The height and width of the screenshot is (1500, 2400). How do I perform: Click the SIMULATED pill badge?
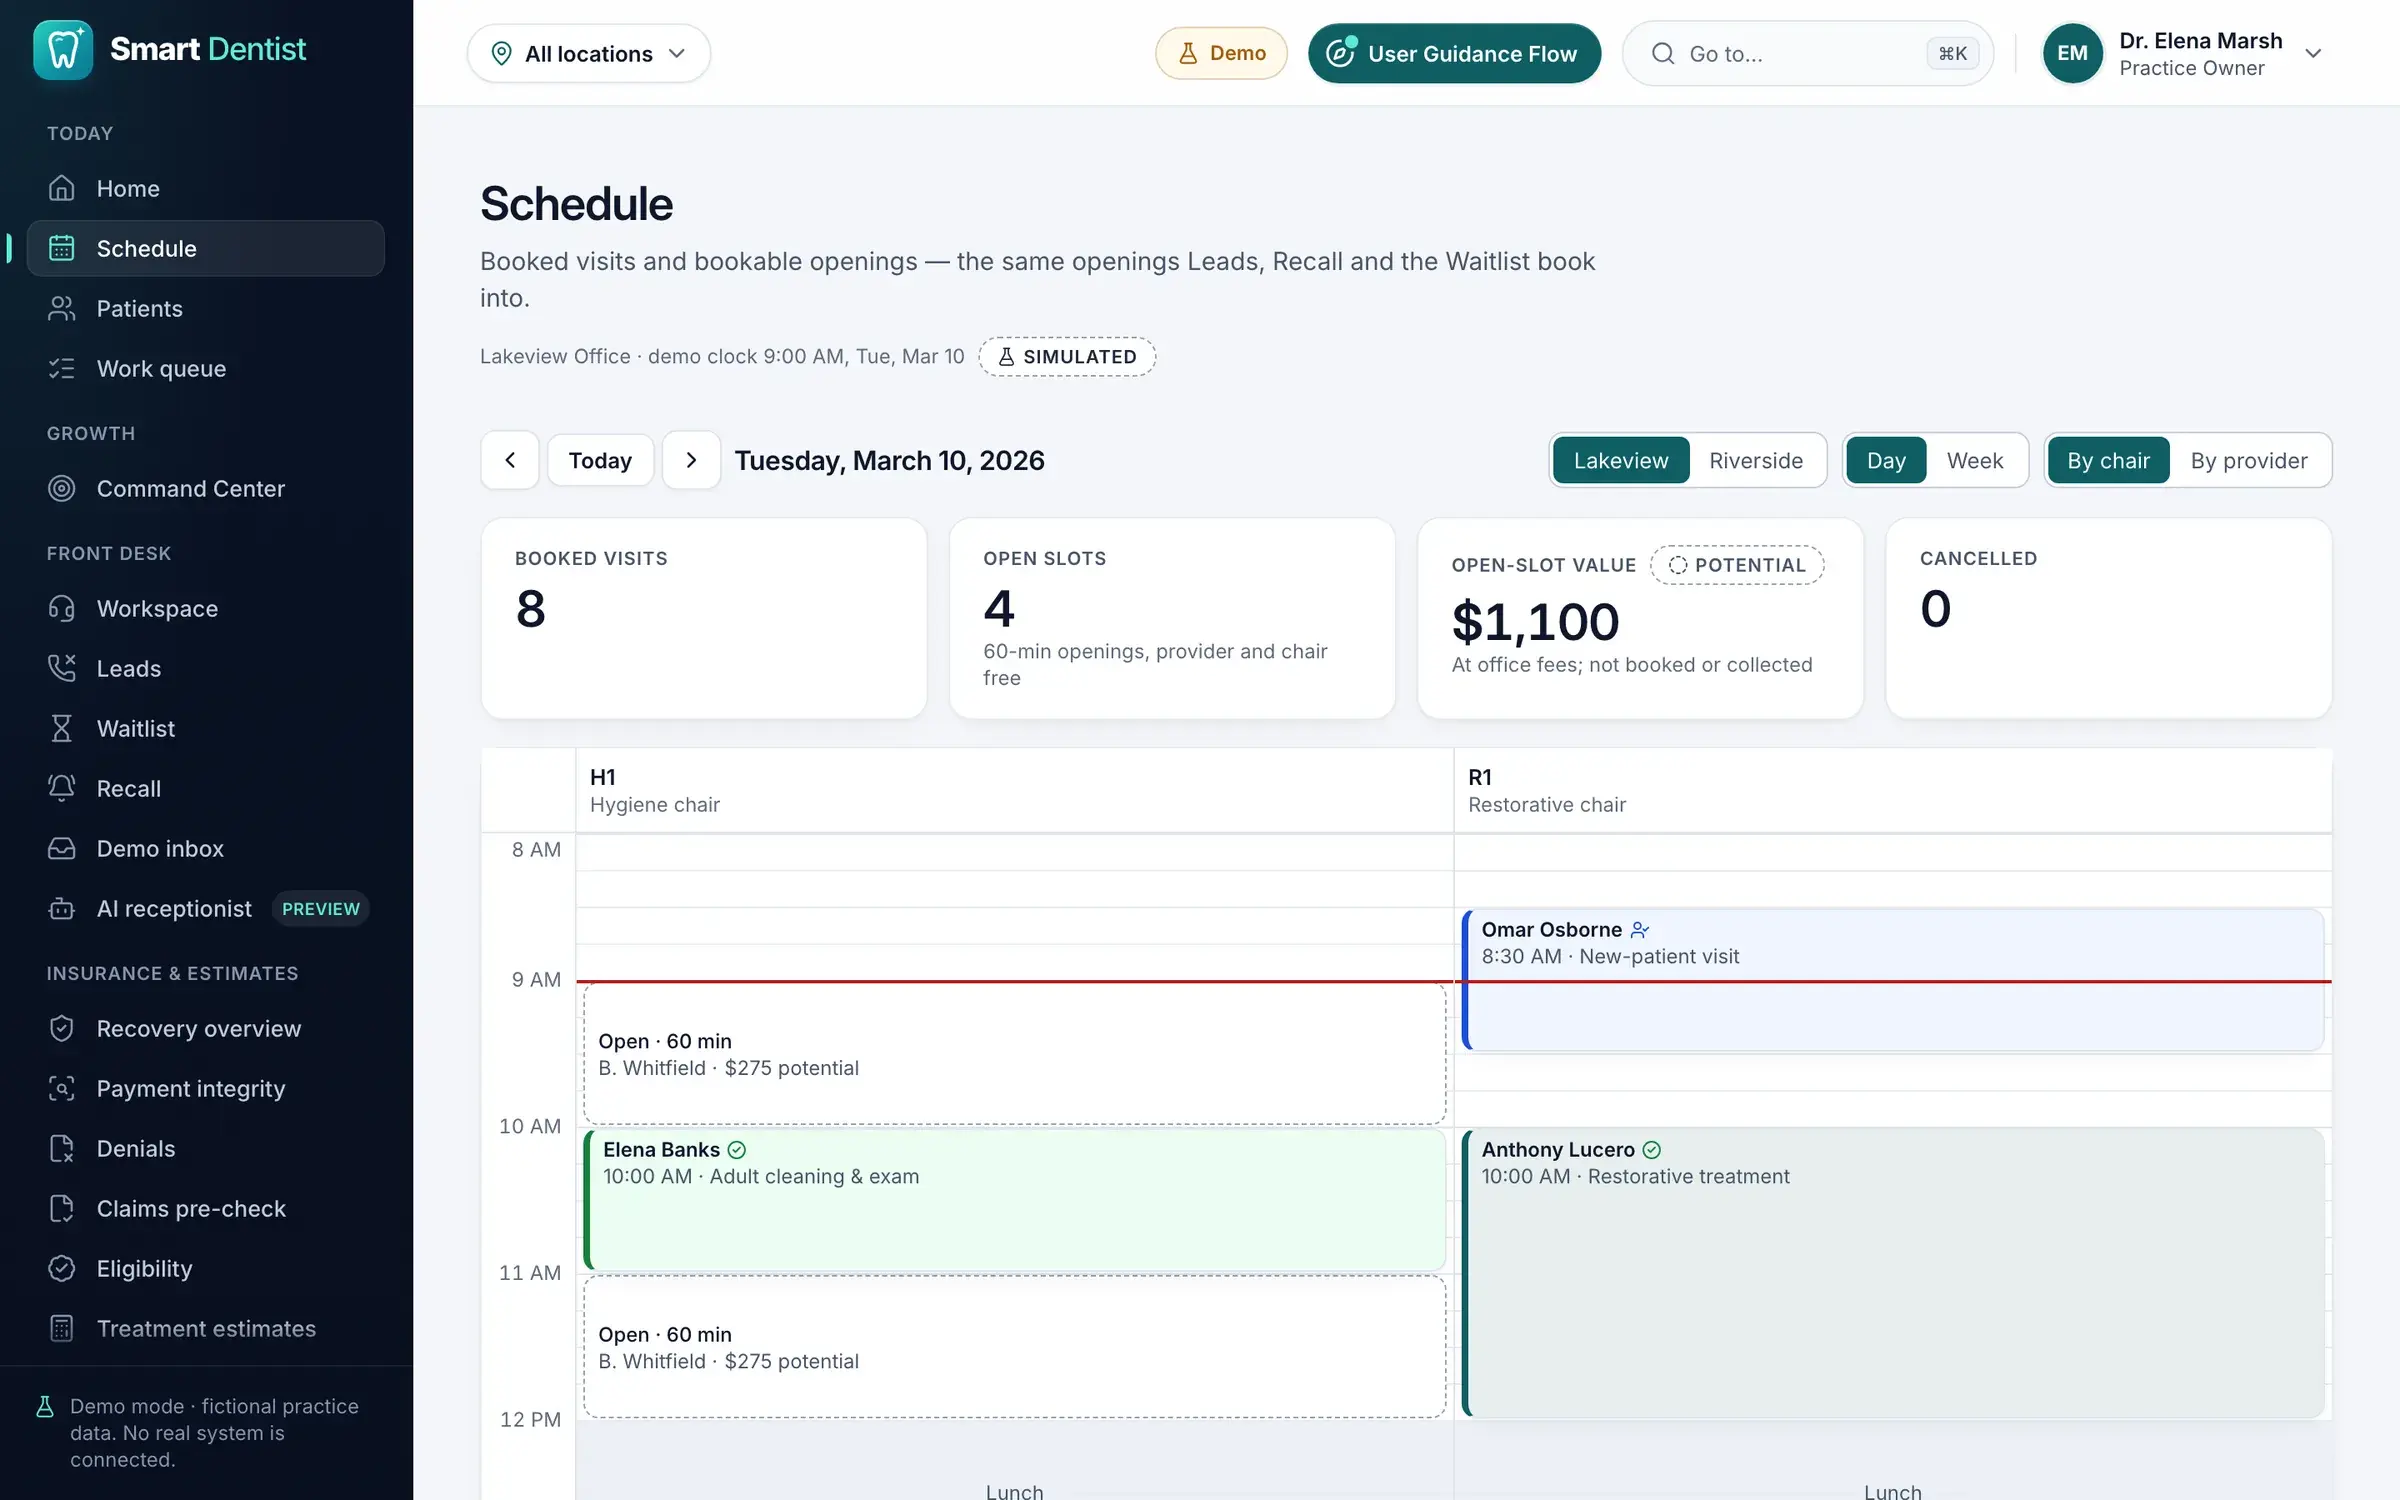pyautogui.click(x=1067, y=357)
